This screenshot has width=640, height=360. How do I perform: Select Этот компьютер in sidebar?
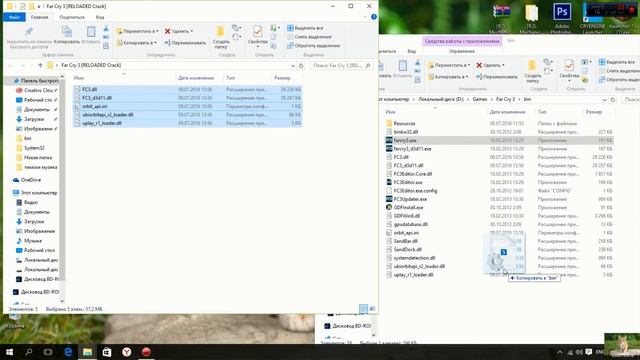click(x=36, y=193)
